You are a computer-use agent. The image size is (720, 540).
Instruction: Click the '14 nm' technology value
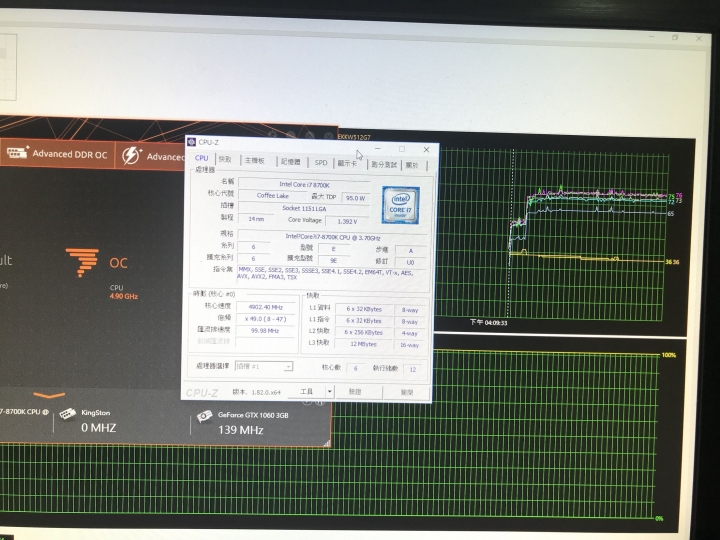(256, 219)
